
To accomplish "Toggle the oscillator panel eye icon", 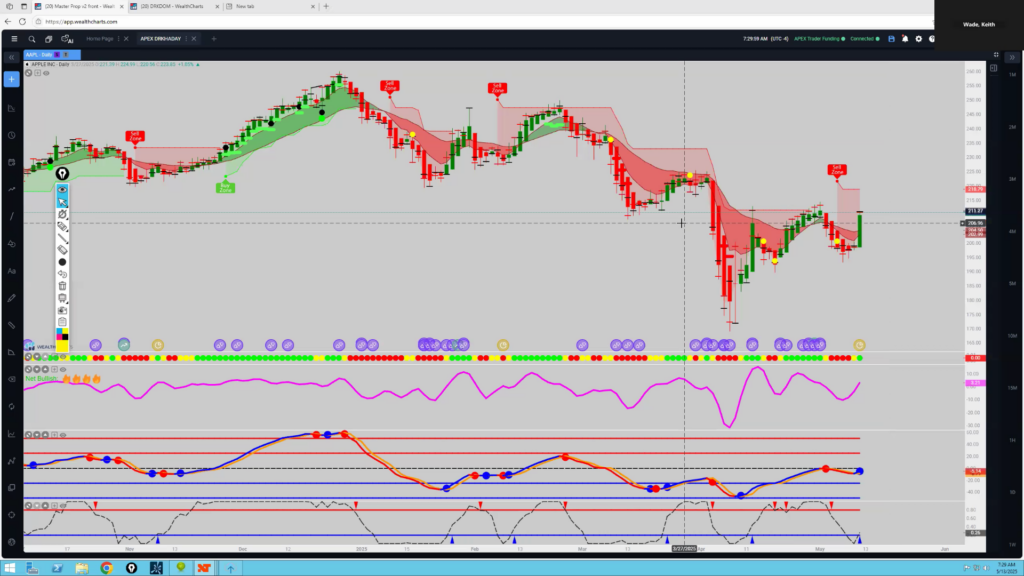I will click(x=63, y=435).
